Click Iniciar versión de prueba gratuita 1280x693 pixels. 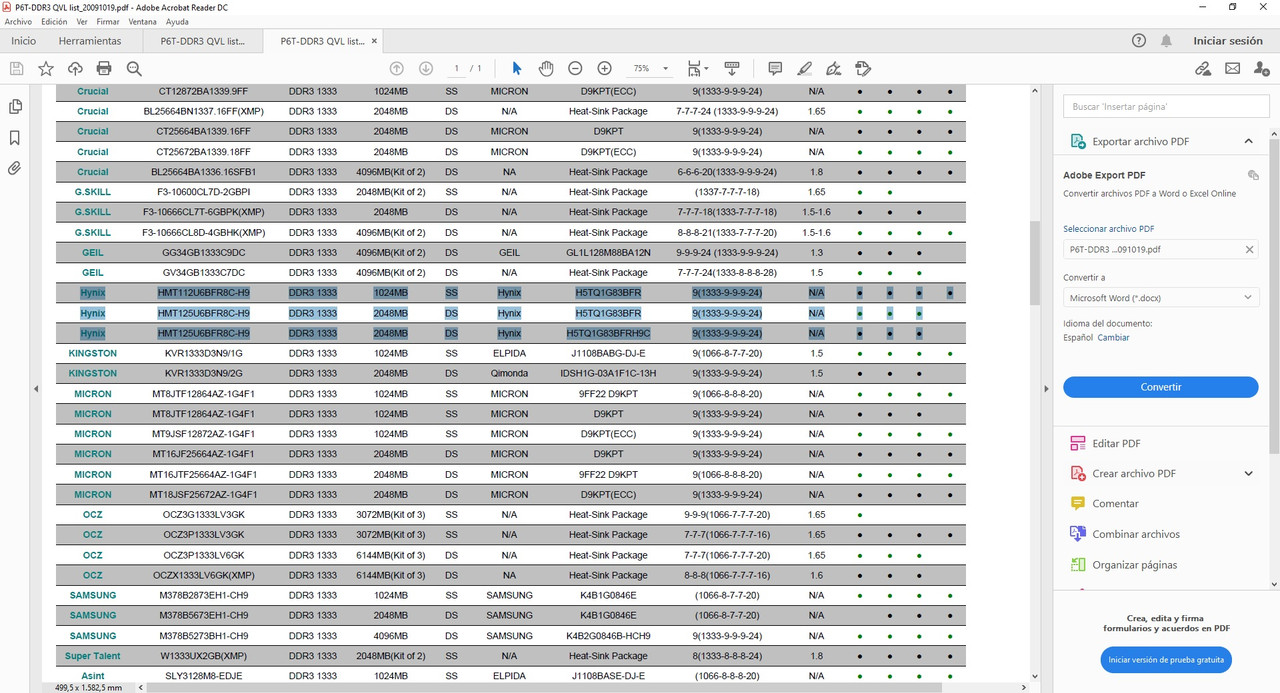pos(1166,660)
